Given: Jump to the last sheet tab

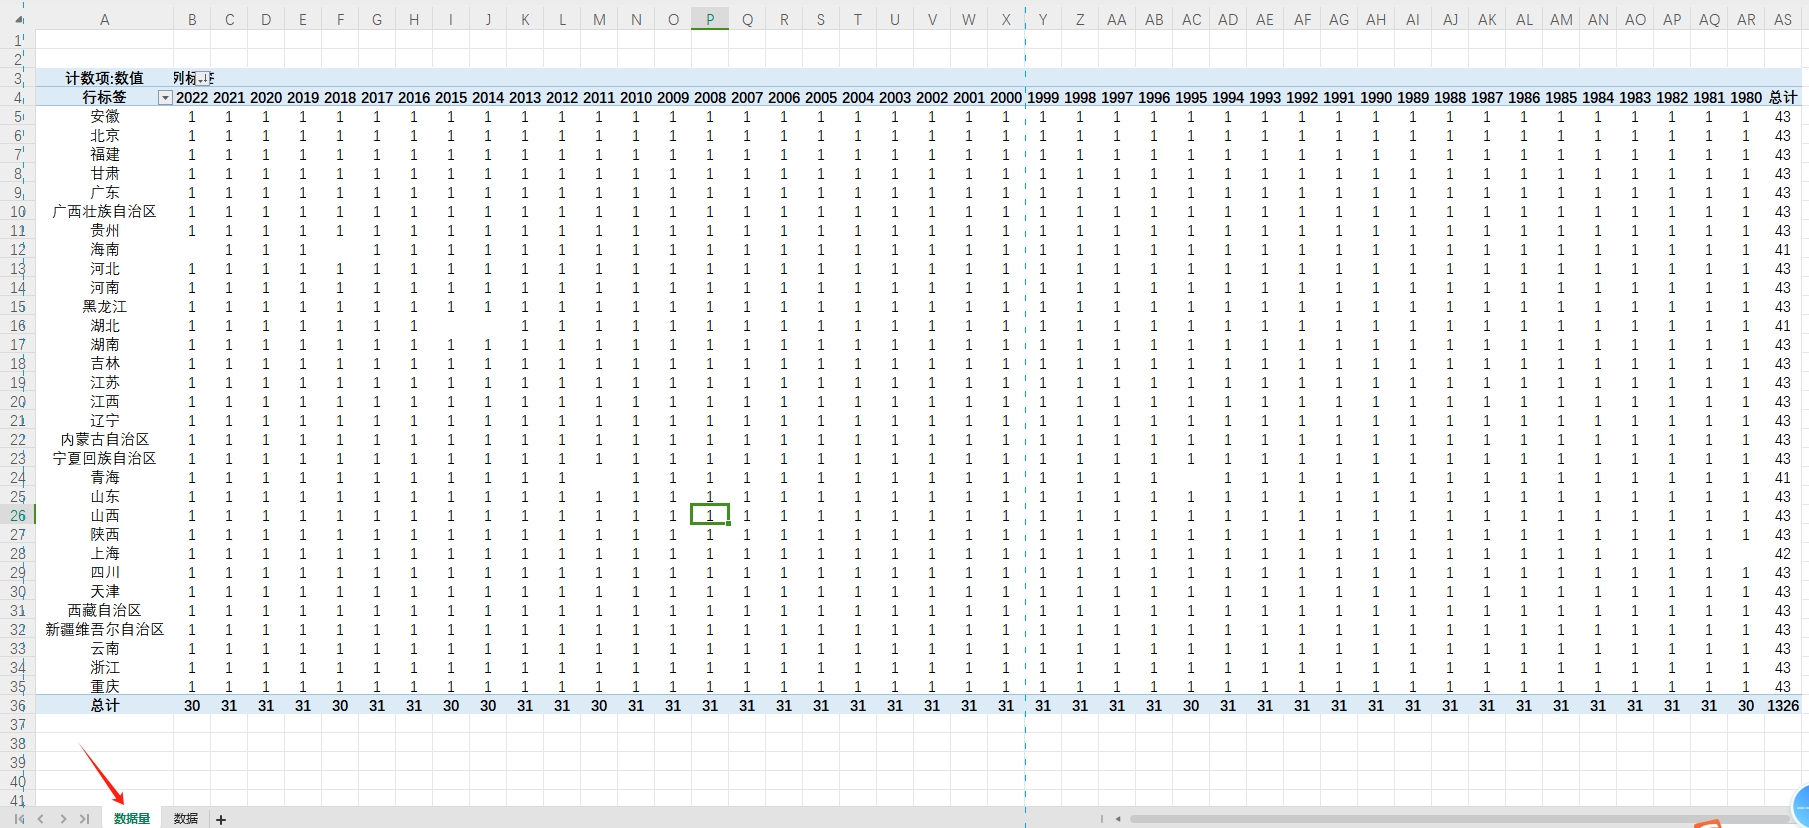Looking at the screenshot, I should (84, 819).
